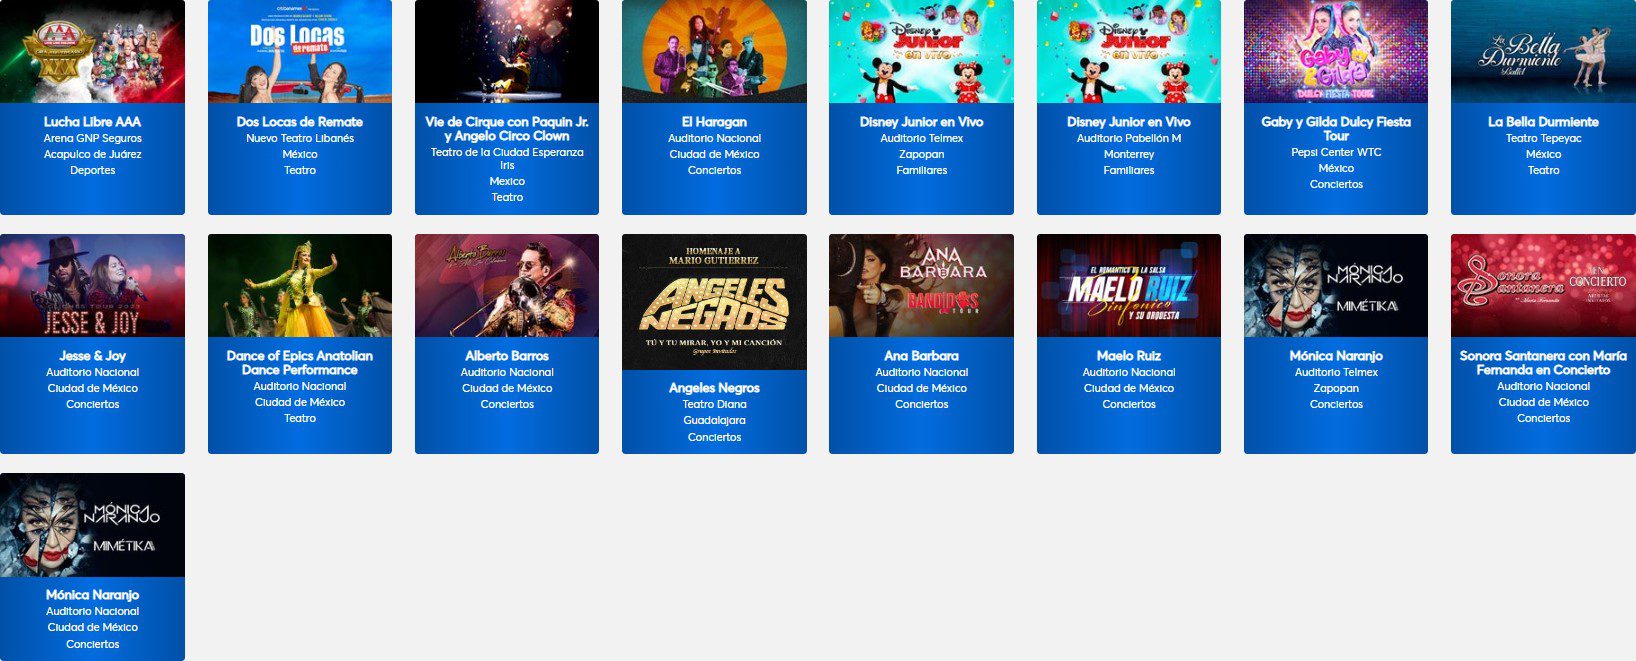Screen dimensions: 1636x661
Task: Click Sonora Santanera con María Fernanda title
Action: 1543,363
